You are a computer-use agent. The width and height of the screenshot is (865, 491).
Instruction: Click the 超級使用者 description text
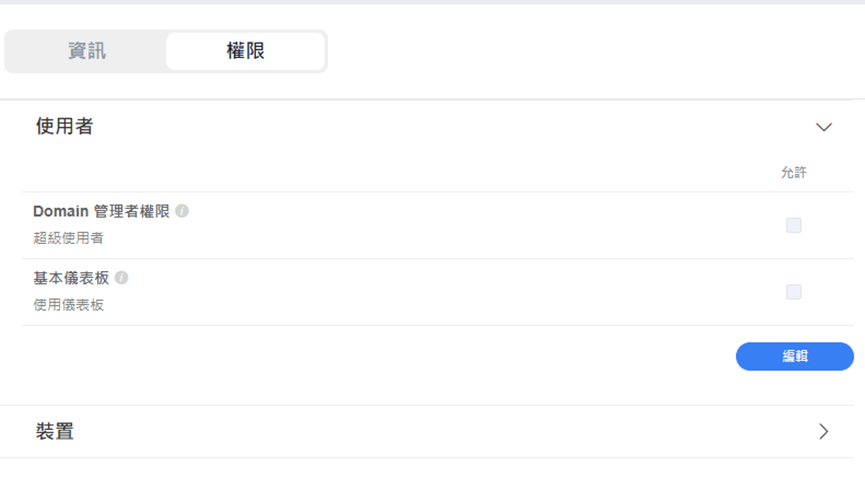tap(68, 238)
